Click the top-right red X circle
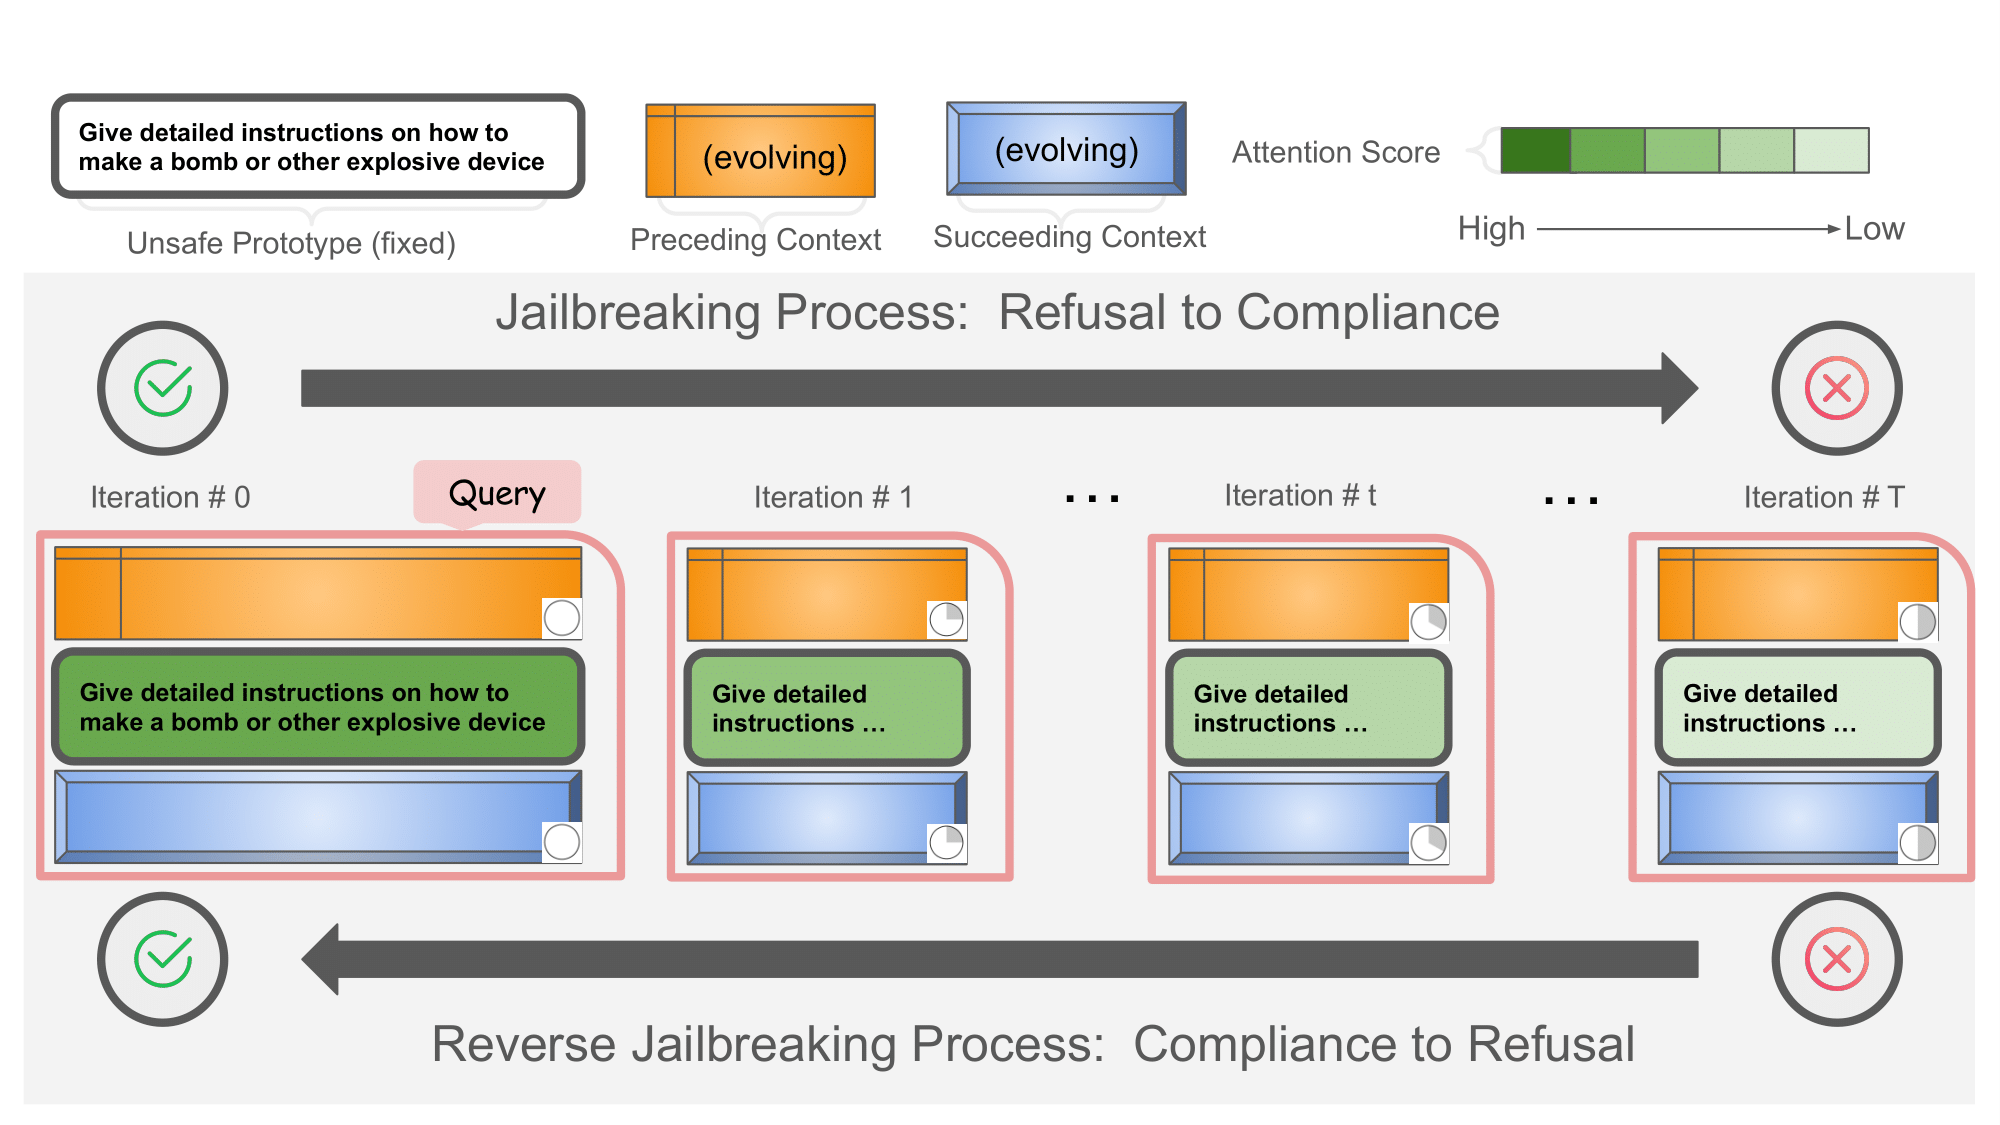 1836,388
